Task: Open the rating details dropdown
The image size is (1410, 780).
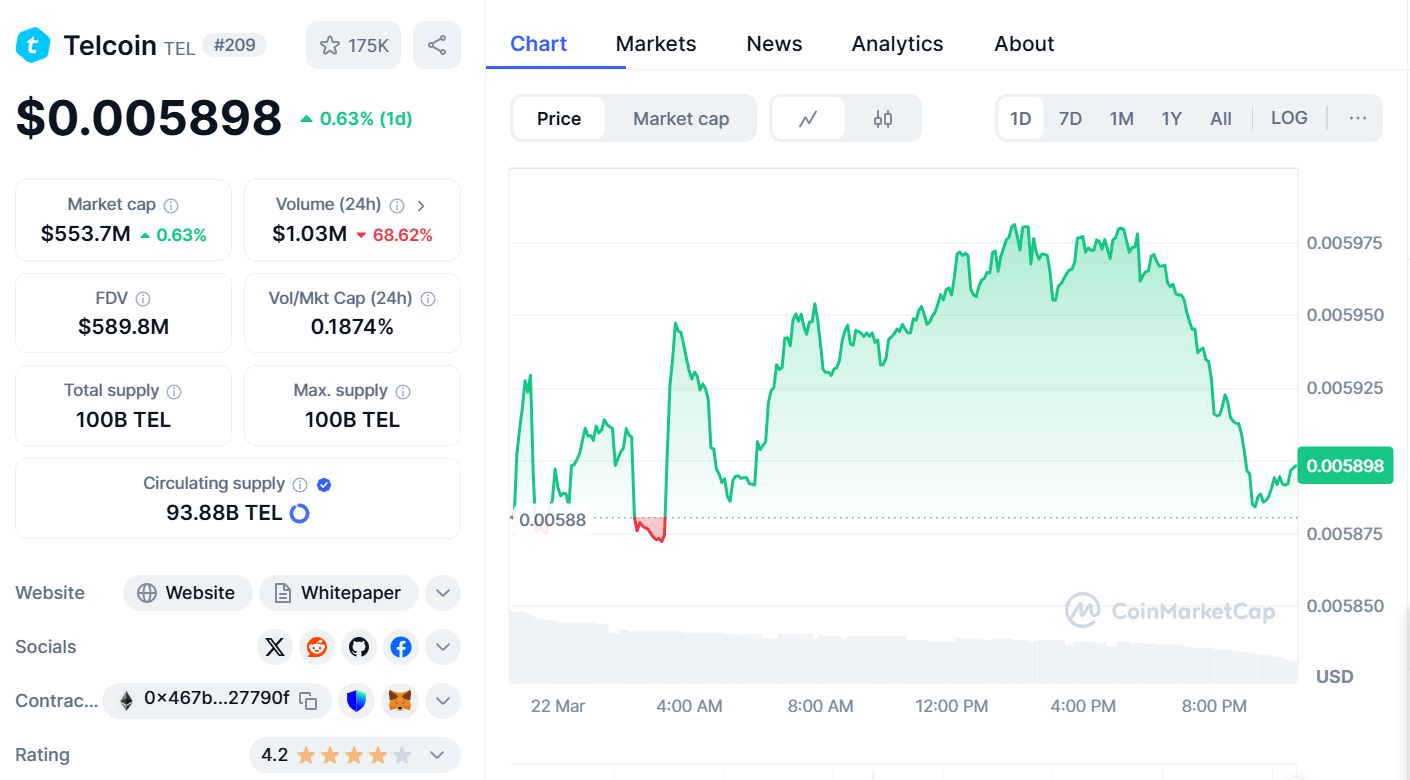Action: 435,754
